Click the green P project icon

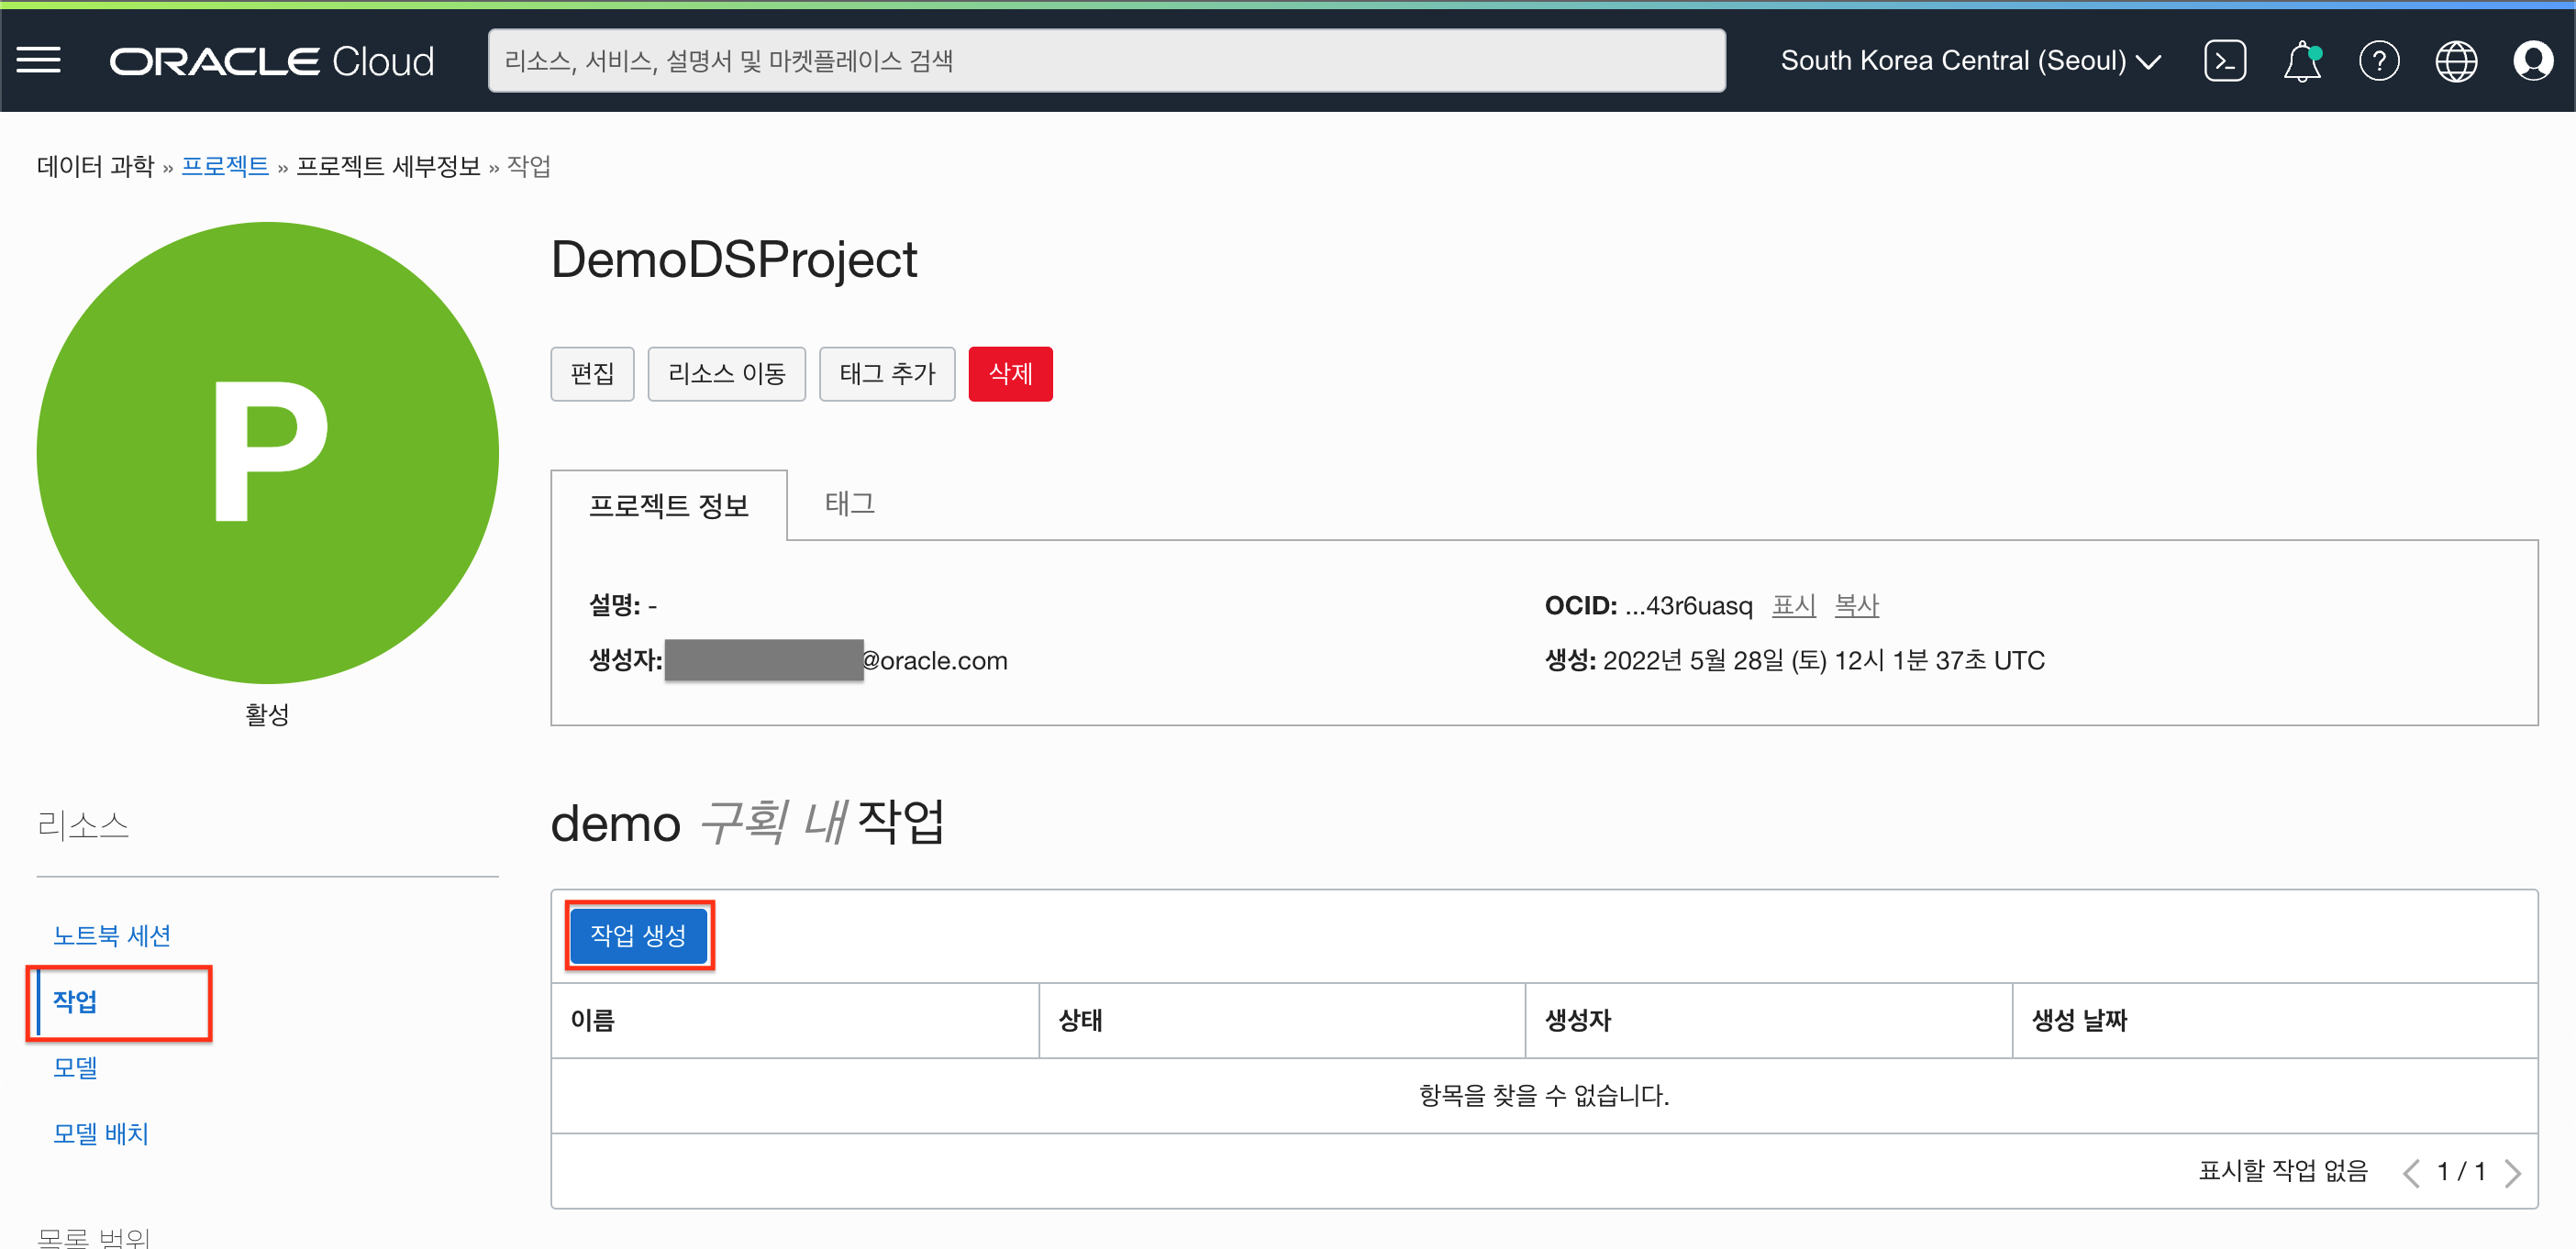click(x=268, y=453)
